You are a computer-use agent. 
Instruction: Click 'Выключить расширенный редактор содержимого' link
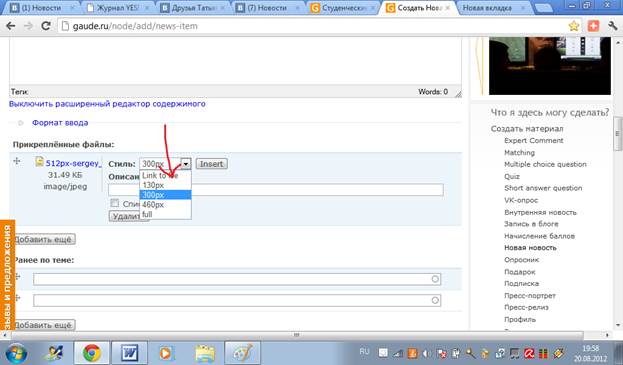(107, 104)
